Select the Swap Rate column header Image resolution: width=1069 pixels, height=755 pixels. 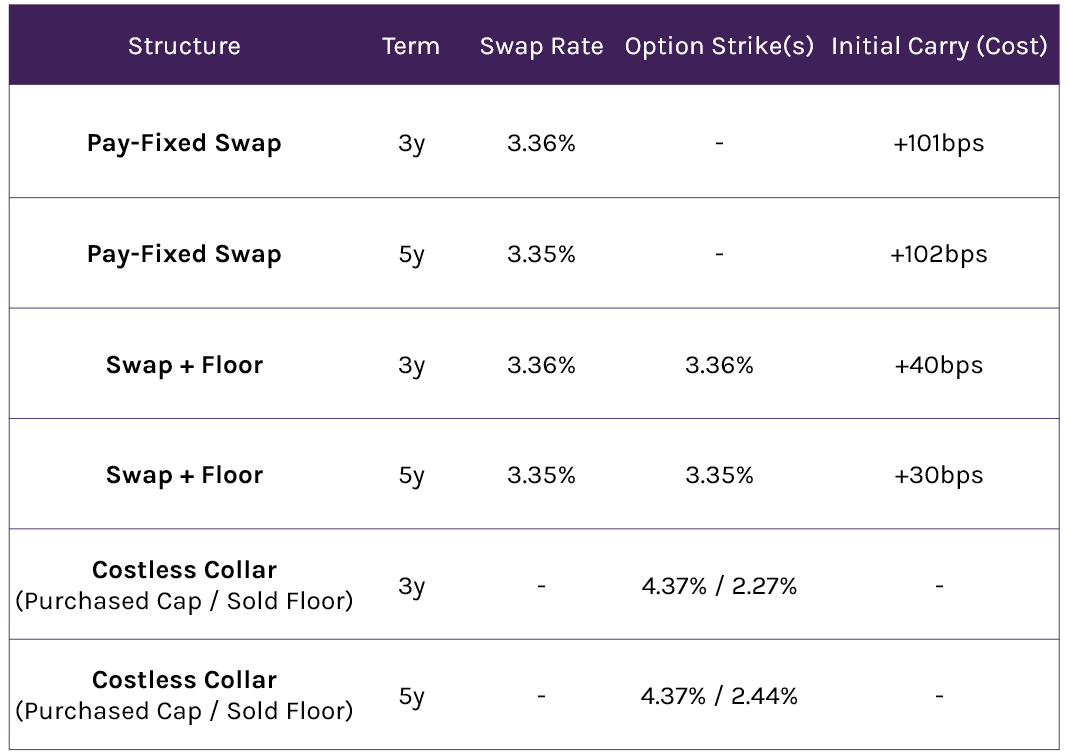[x=541, y=46]
